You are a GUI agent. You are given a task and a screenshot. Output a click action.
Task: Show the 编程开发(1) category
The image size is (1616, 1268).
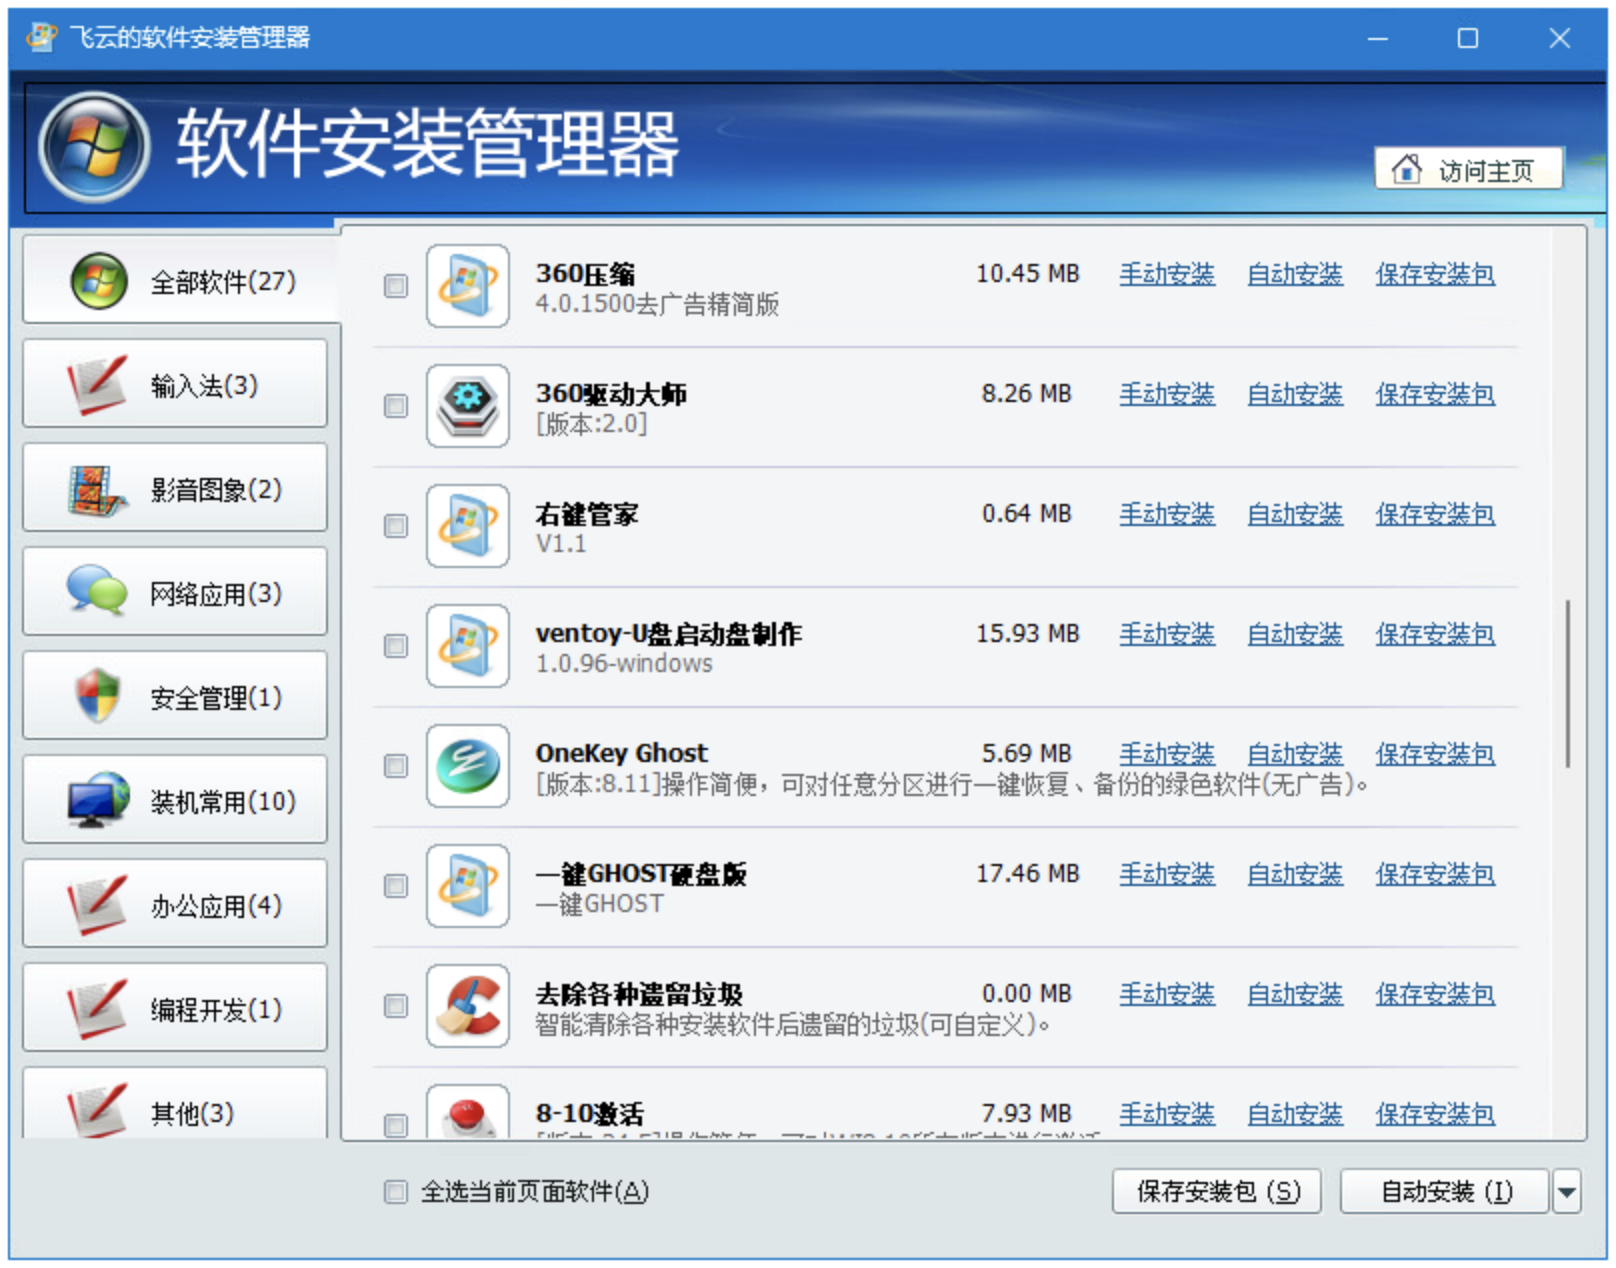point(175,1009)
